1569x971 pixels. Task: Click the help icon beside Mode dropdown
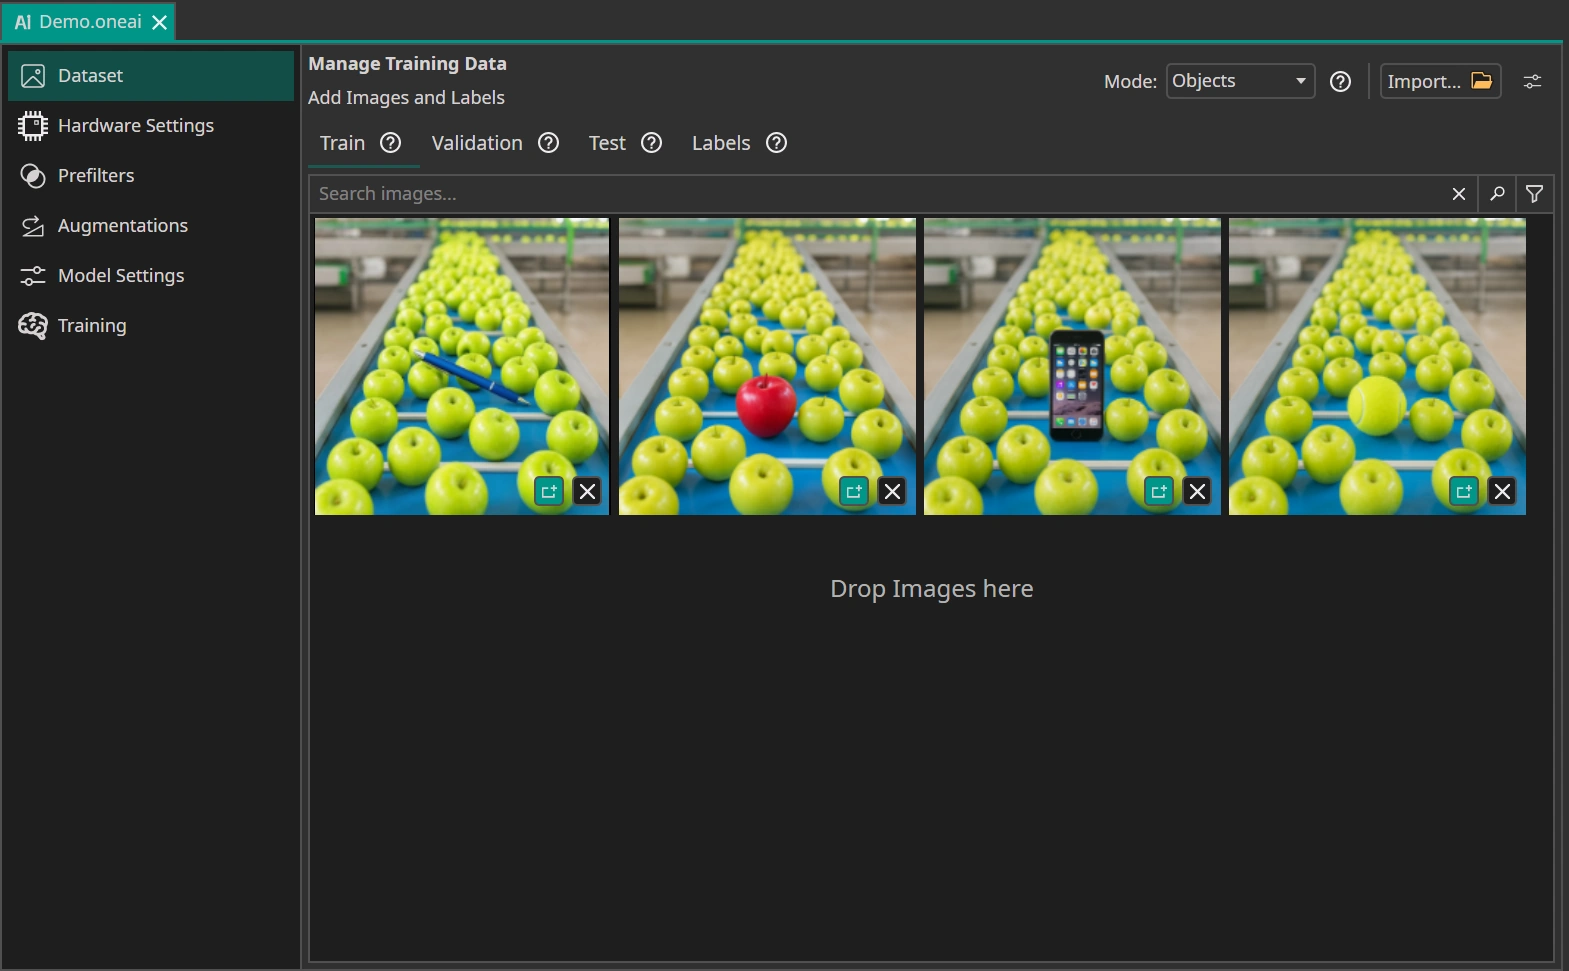(x=1340, y=82)
